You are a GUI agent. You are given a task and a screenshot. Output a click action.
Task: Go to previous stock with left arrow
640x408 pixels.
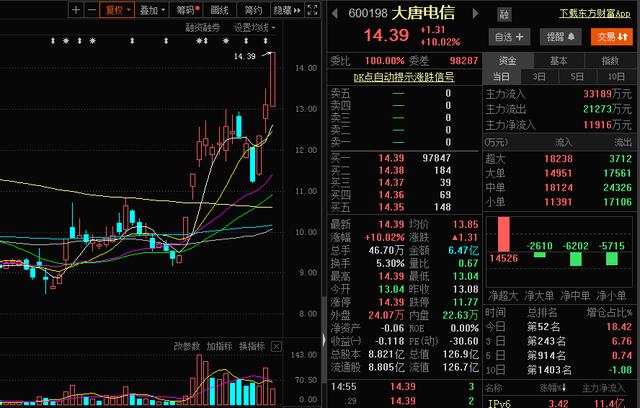(335, 13)
